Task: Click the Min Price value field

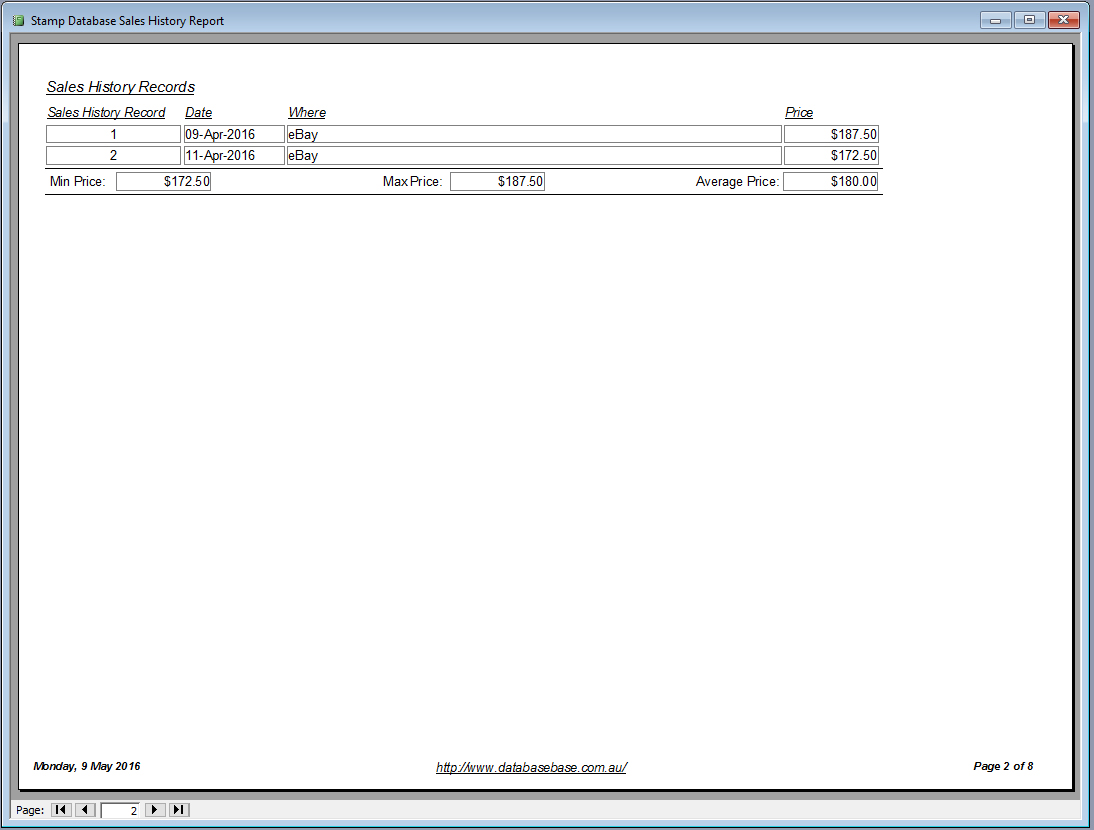Action: tap(163, 181)
